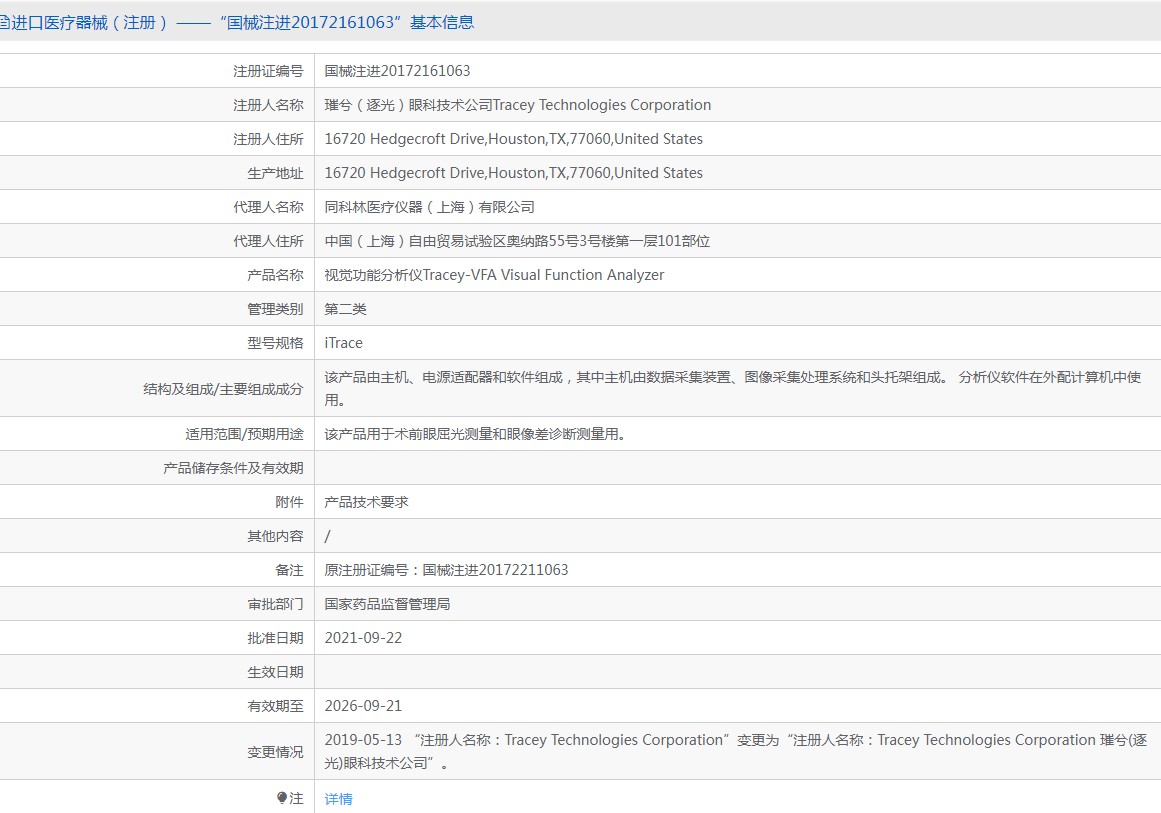Select the 第二类 management category value
This screenshot has width=1161, height=813.
[x=346, y=309]
